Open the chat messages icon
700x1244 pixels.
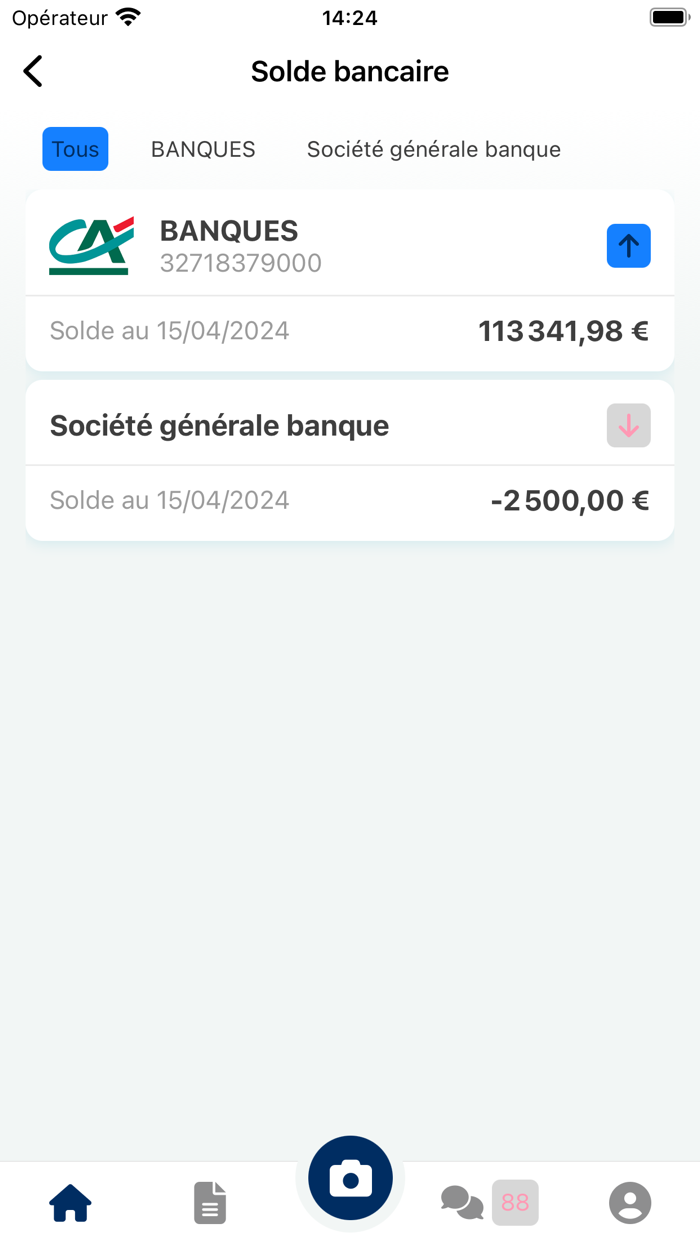click(x=462, y=1203)
